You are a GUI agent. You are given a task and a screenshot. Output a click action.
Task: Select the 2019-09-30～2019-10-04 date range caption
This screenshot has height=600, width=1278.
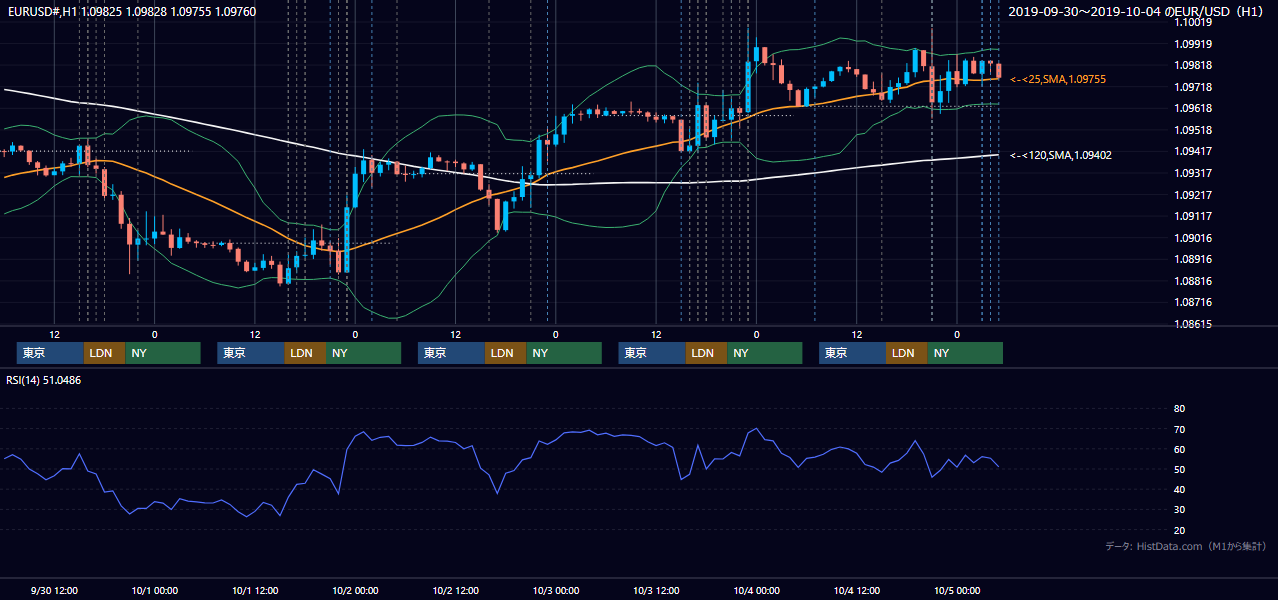click(1138, 11)
